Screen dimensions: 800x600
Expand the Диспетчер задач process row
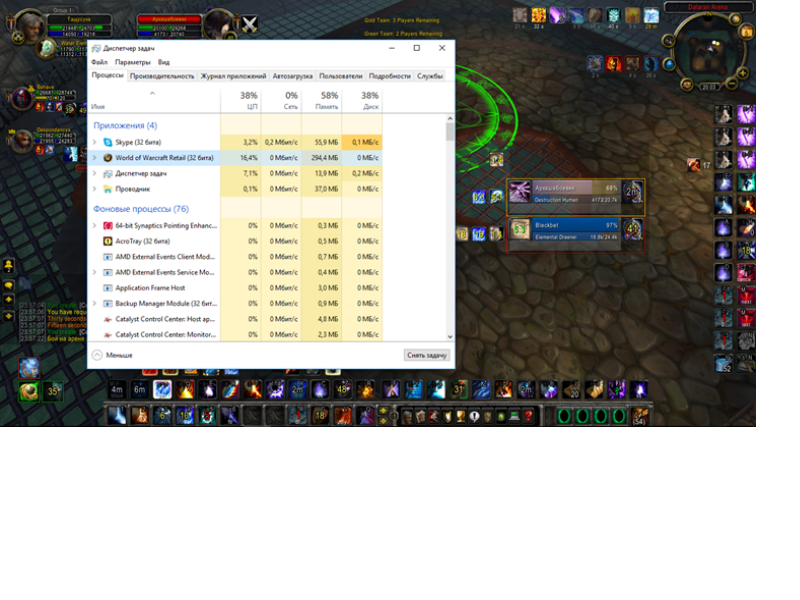click(95, 174)
